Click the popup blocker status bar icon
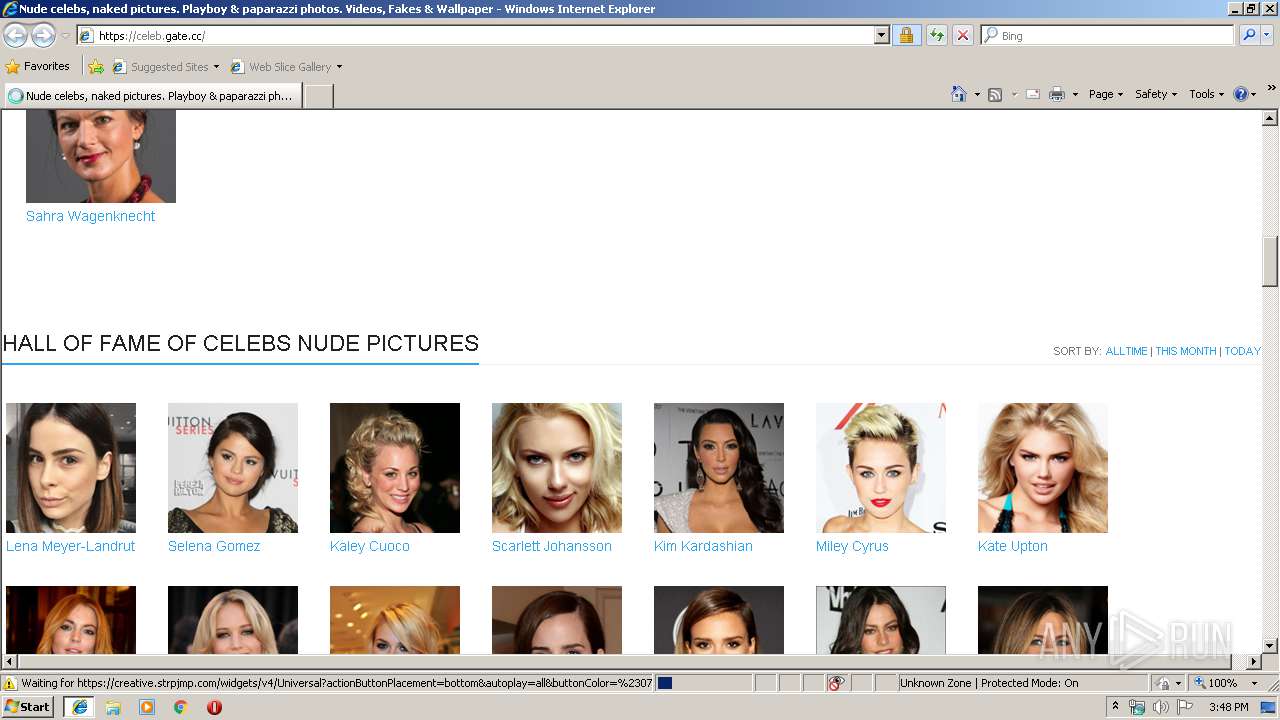Screen dimensions: 1280x720 click(836, 683)
